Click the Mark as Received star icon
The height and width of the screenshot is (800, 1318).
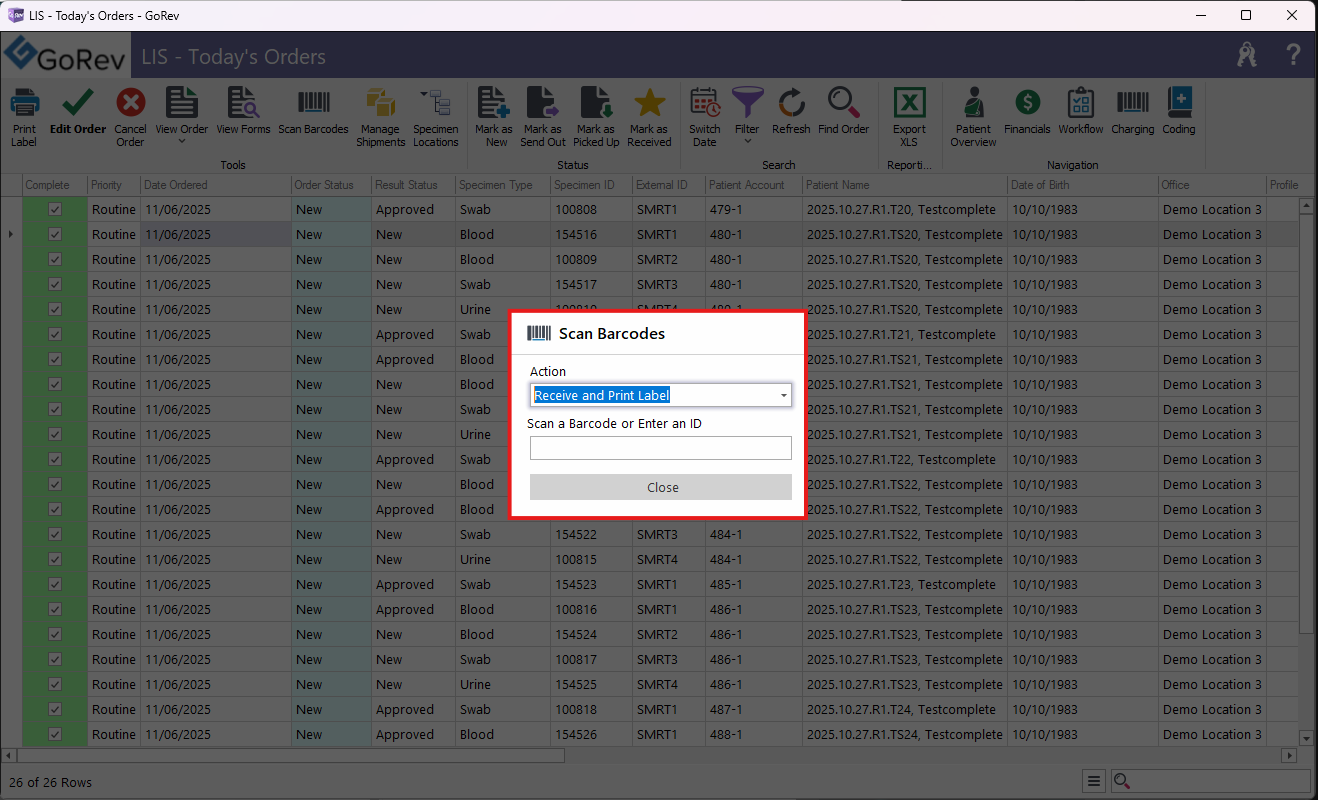click(649, 104)
